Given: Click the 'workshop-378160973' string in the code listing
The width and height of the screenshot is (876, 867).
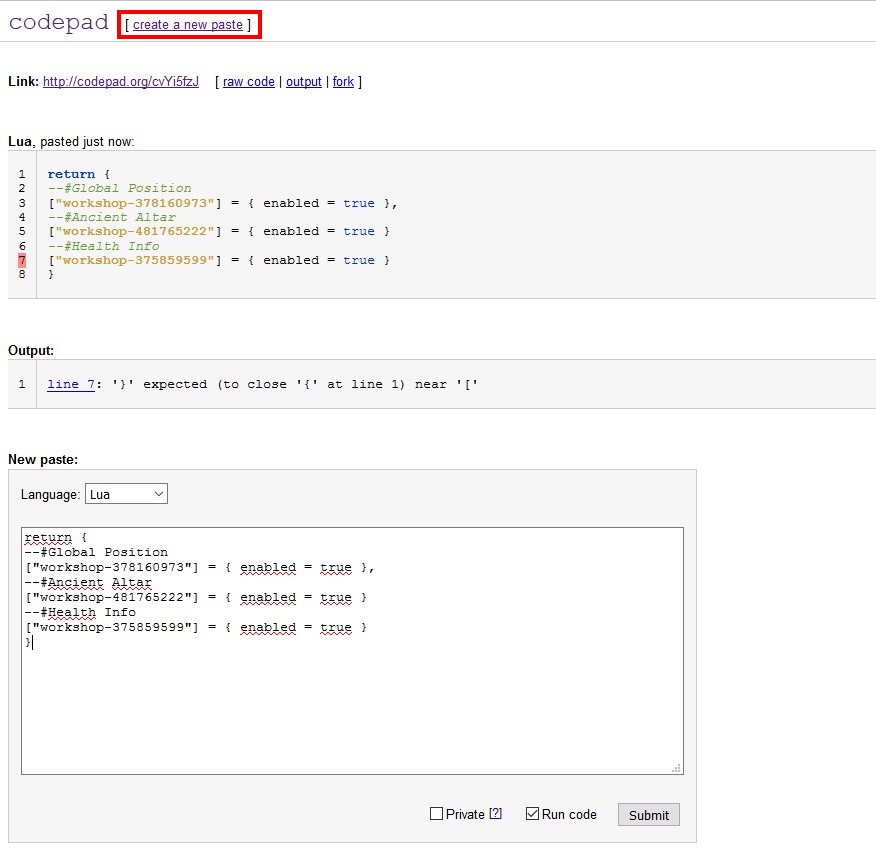Looking at the screenshot, I should click(135, 203).
